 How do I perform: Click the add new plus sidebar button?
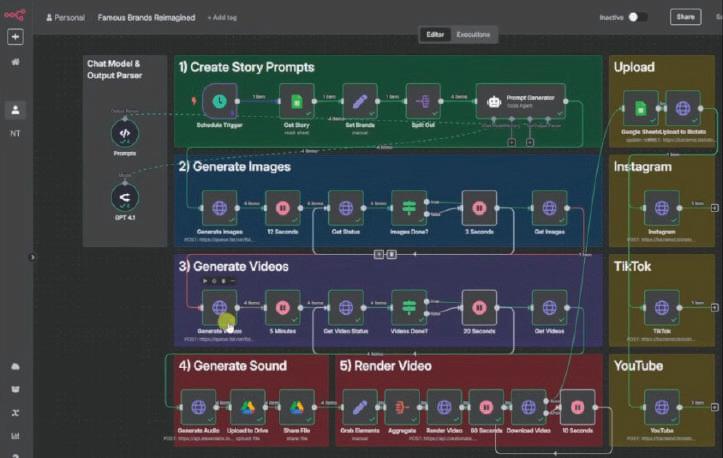coord(15,37)
